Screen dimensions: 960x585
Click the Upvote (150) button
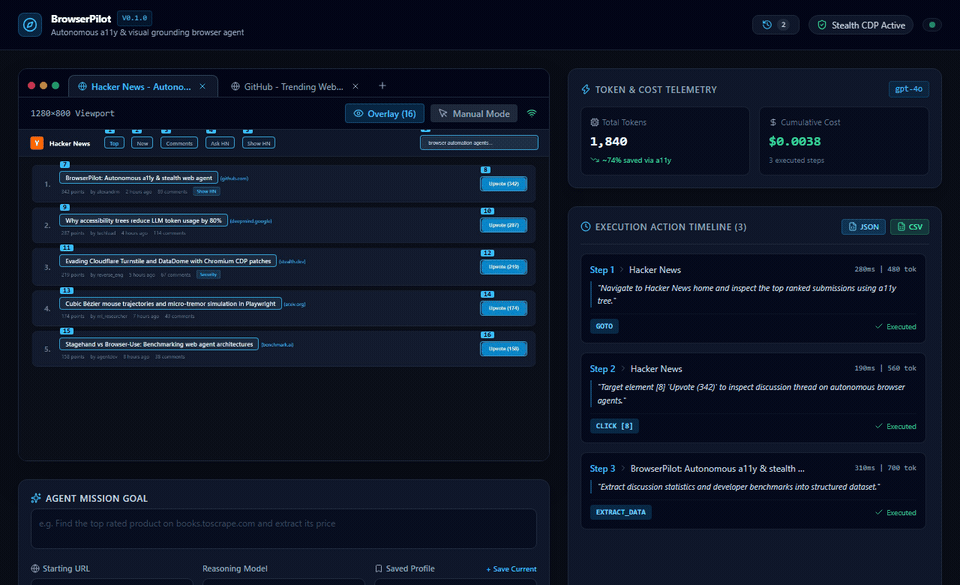click(503, 349)
